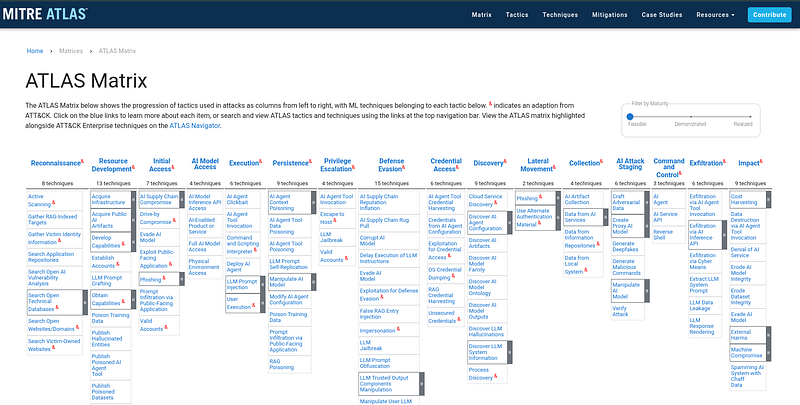The width and height of the screenshot is (800, 405).
Task: Open Use Alternate Authentication Material technique
Action: pyautogui.click(x=533, y=217)
